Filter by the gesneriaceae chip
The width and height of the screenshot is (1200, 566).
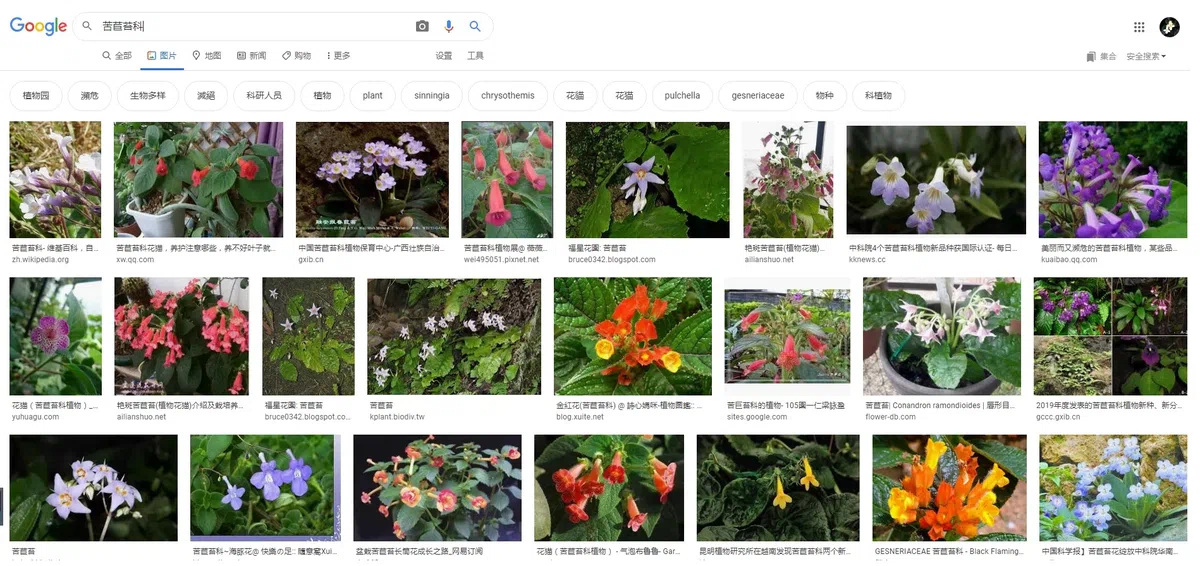758,96
